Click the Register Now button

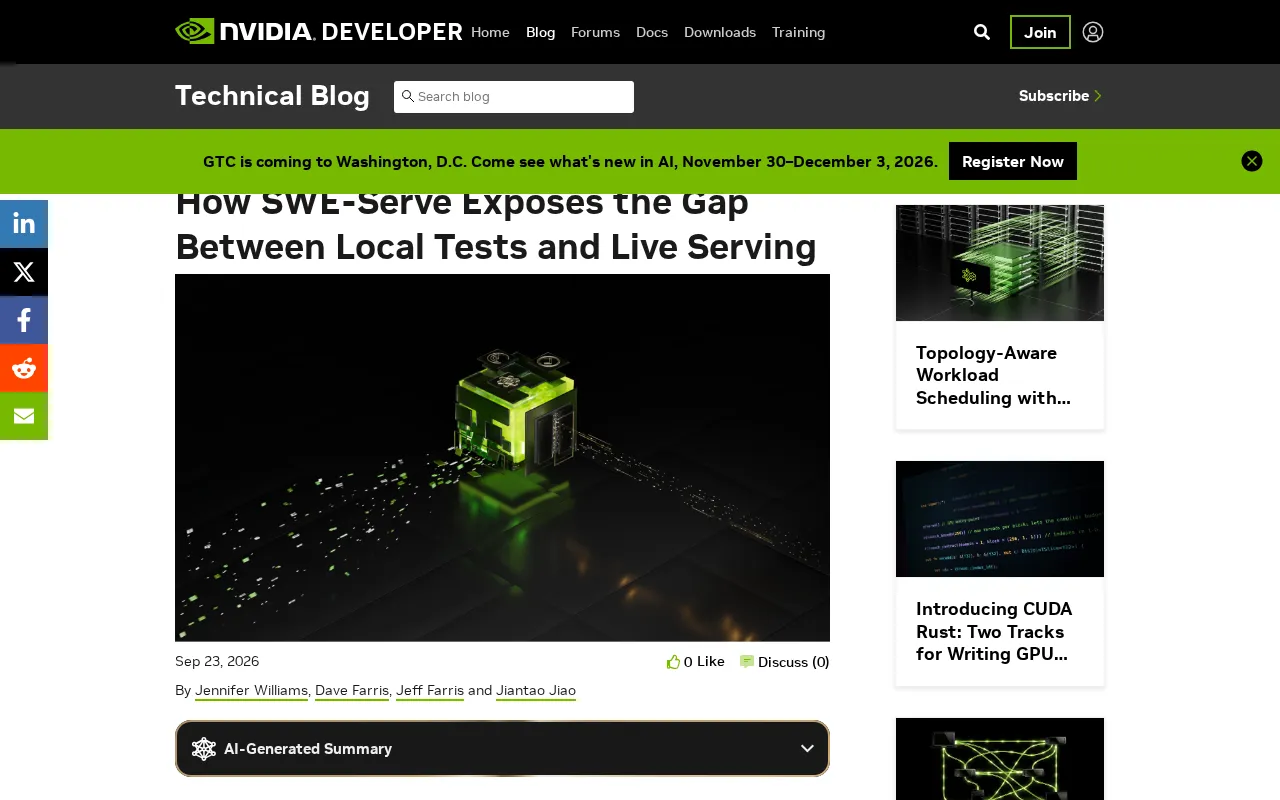[x=1013, y=161]
